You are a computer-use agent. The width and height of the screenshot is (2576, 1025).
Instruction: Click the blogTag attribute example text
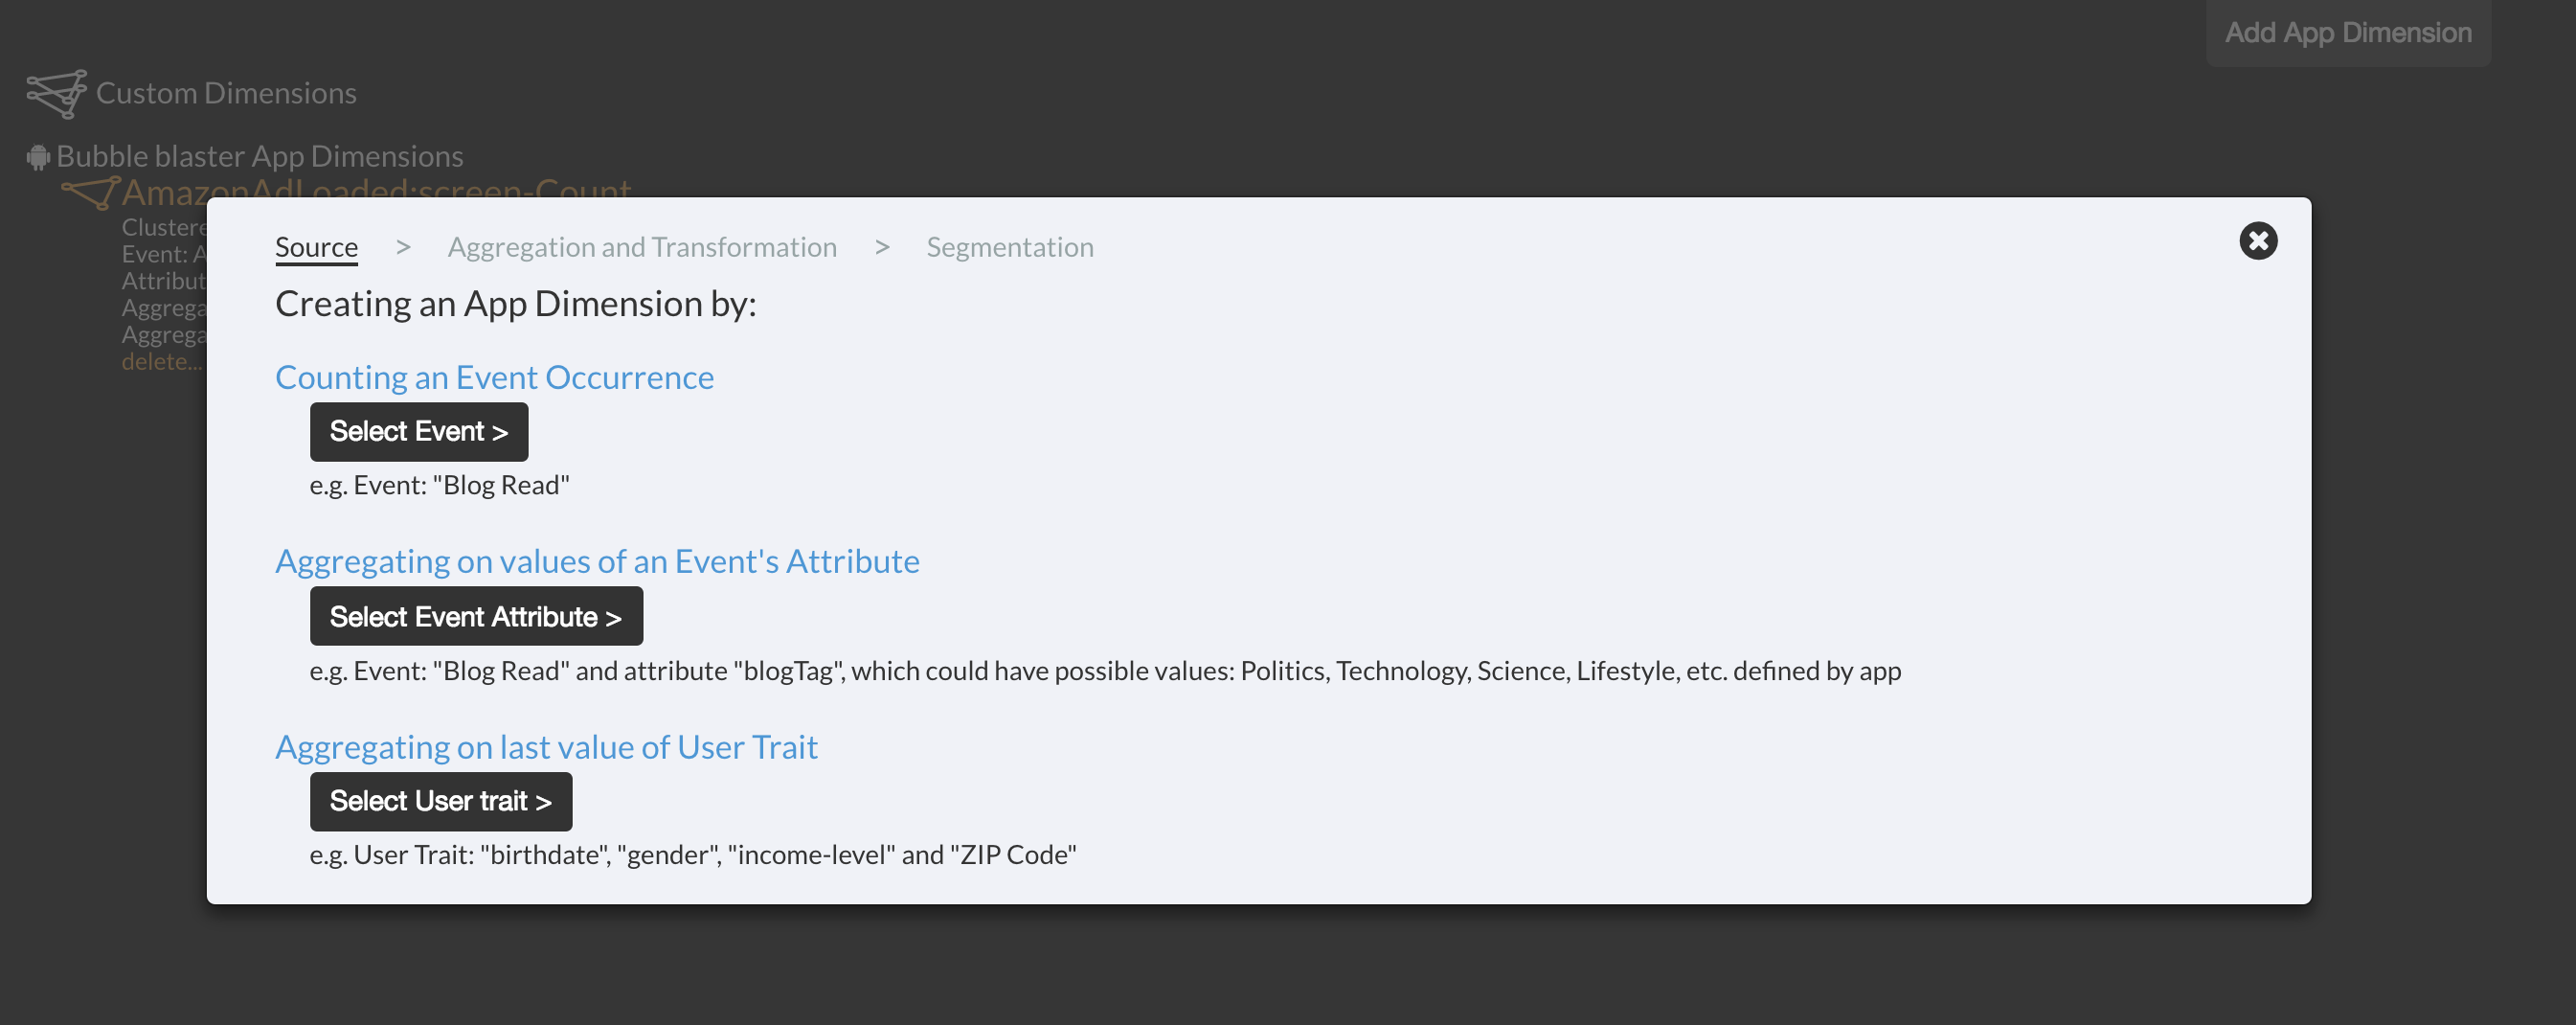pos(1105,671)
